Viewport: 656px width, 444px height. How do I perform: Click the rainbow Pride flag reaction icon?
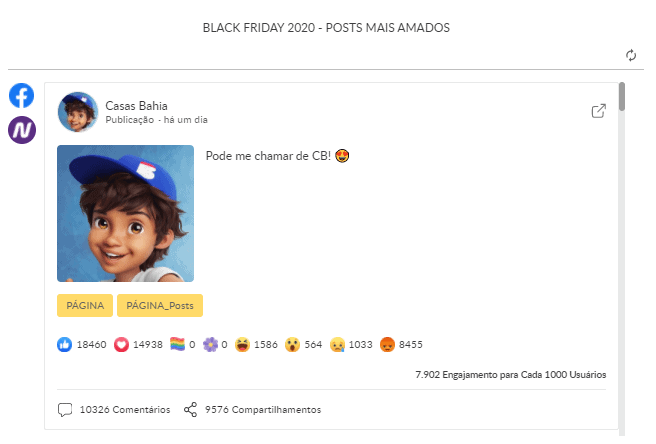(178, 344)
